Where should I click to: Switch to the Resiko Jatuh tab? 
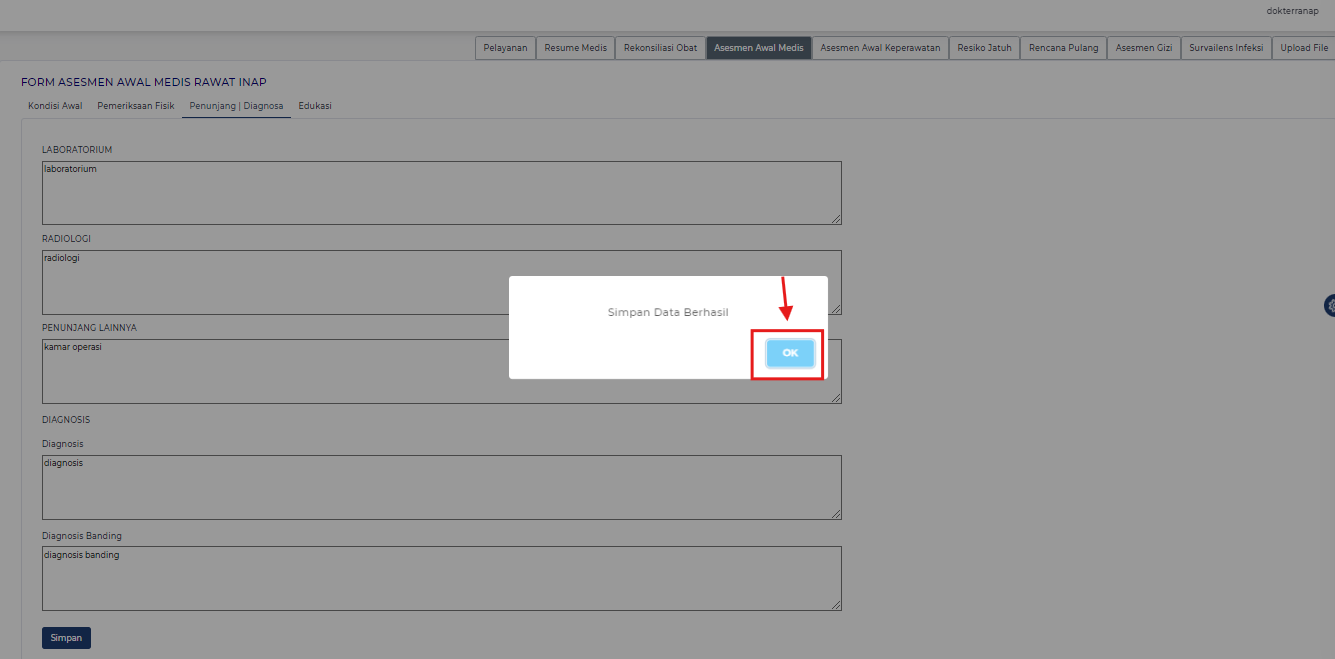click(984, 48)
